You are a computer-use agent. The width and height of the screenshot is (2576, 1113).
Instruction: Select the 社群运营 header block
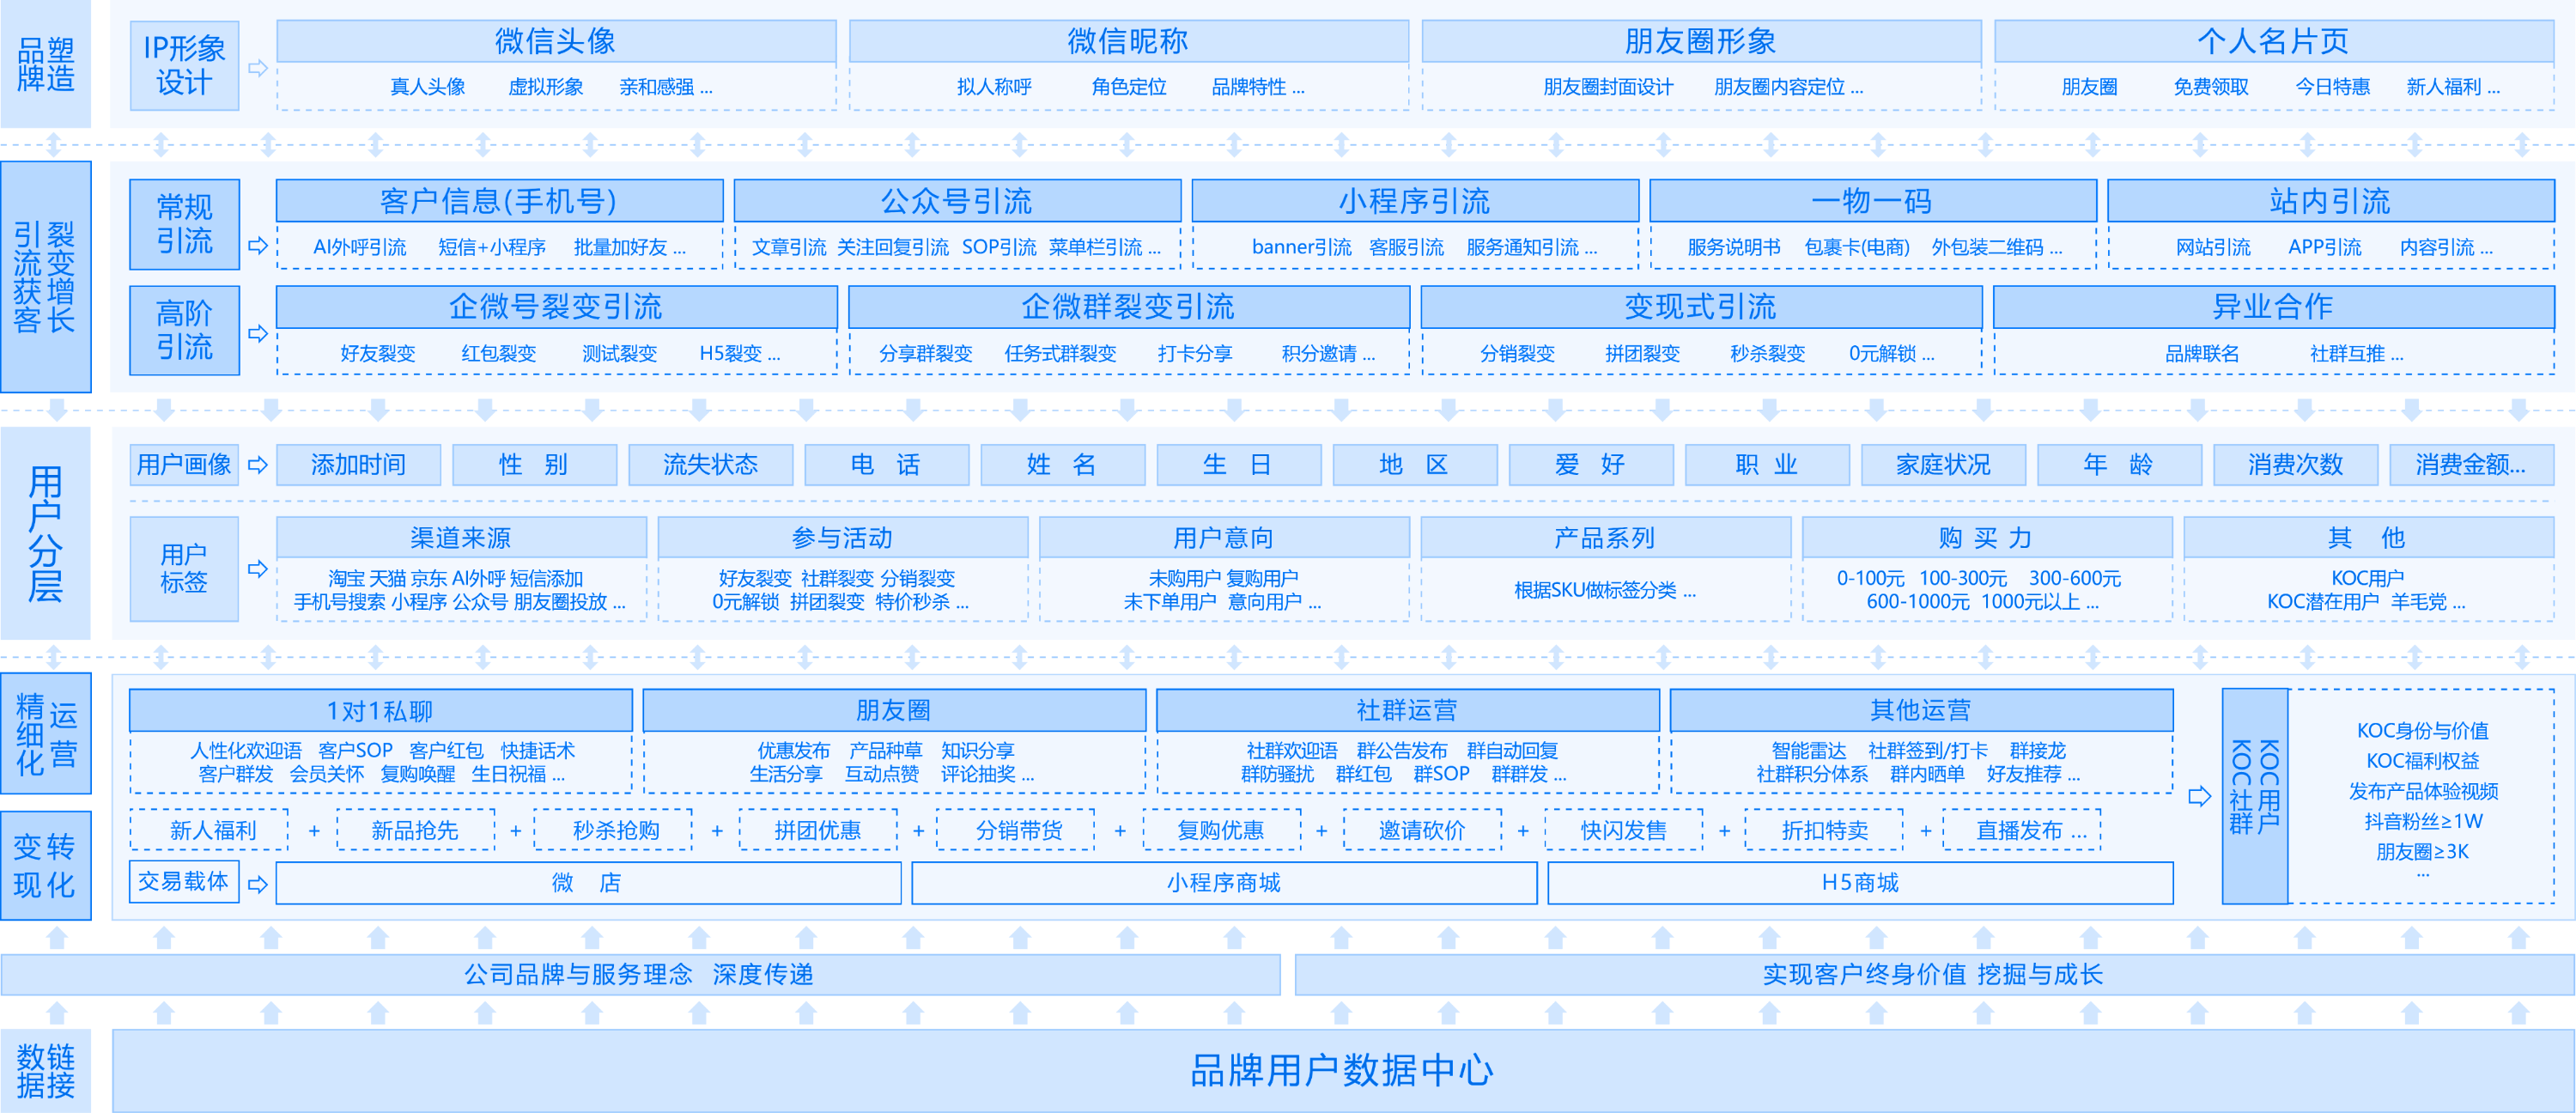click(1407, 710)
